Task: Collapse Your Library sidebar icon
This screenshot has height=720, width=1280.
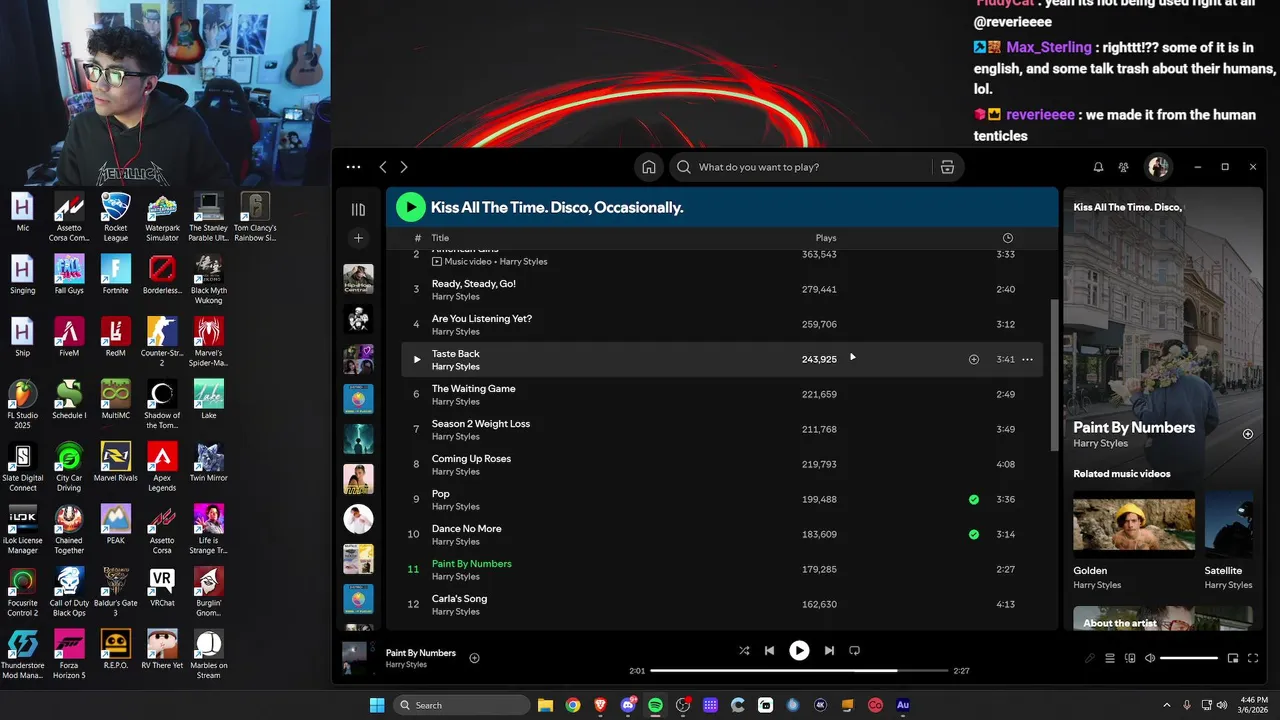Action: pos(358,209)
